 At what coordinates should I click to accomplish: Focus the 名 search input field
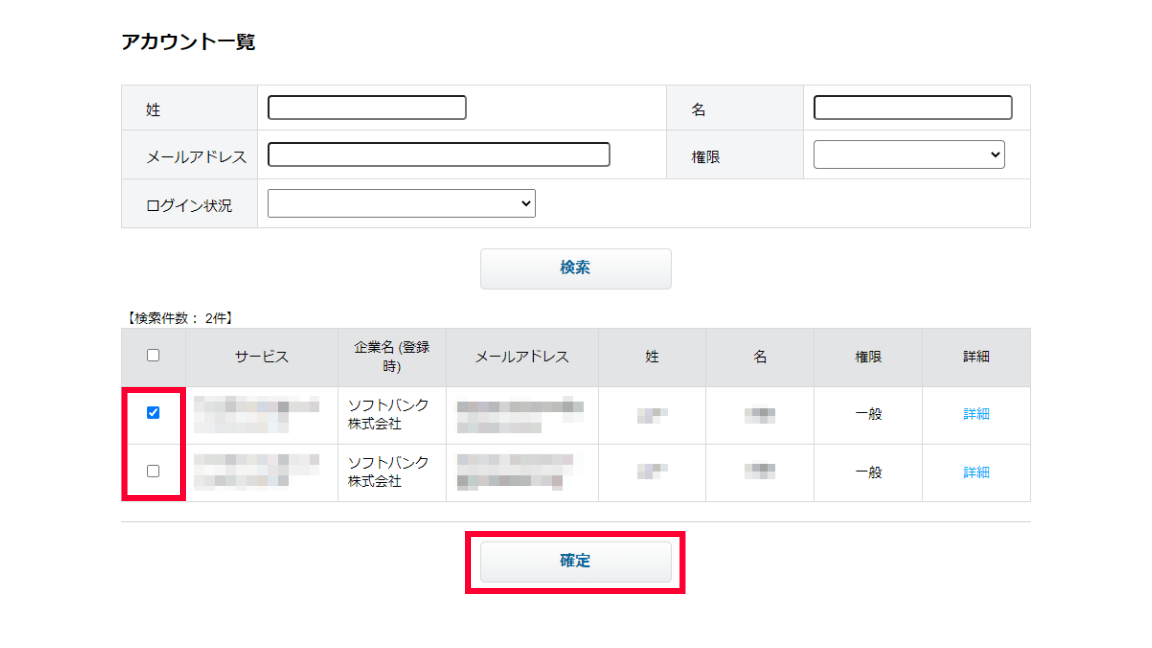click(912, 108)
